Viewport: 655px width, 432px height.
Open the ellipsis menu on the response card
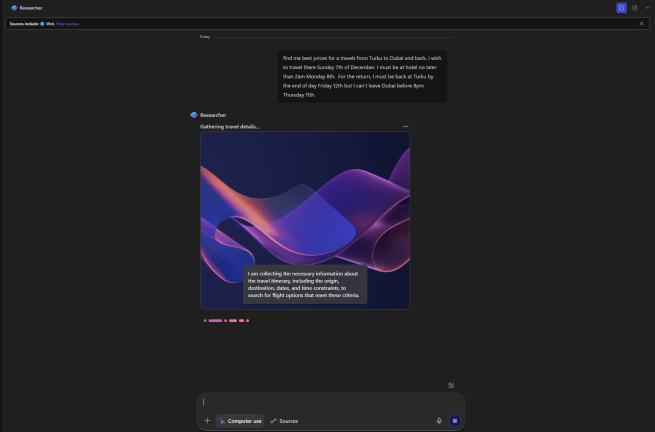tap(405, 126)
